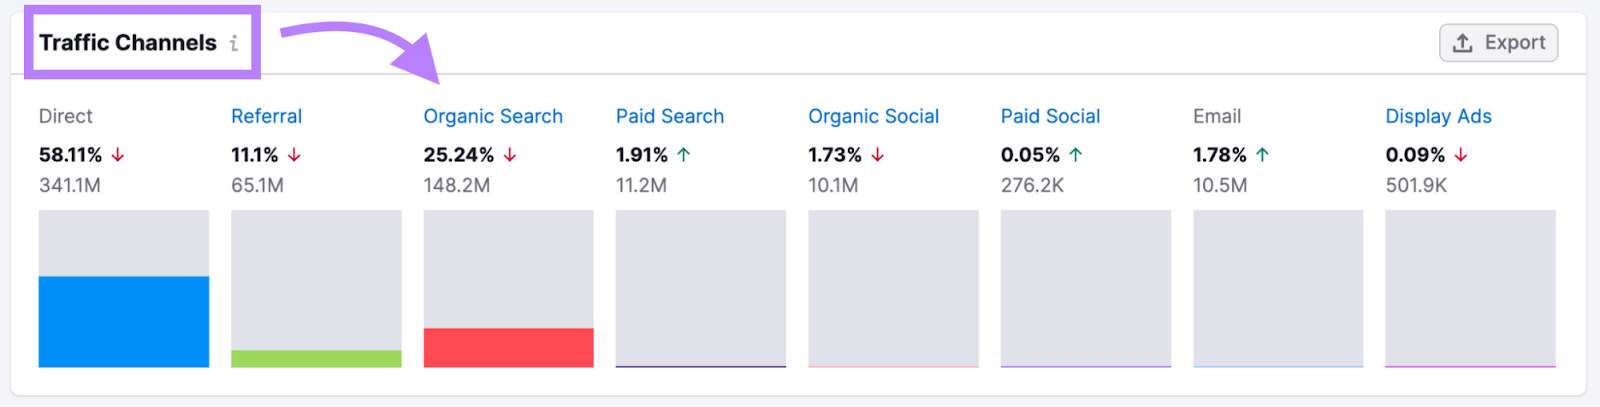The image size is (1600, 407).
Task: Click the 65.1M Referral visits figure
Action: click(257, 185)
